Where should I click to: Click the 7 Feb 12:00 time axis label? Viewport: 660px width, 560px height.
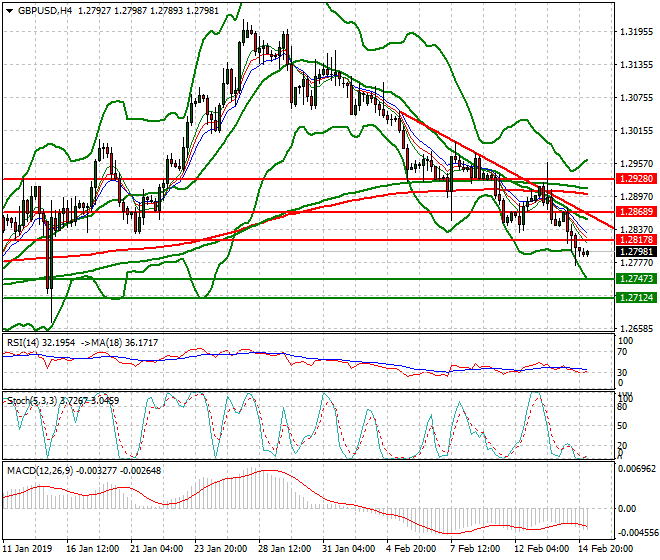[475, 549]
